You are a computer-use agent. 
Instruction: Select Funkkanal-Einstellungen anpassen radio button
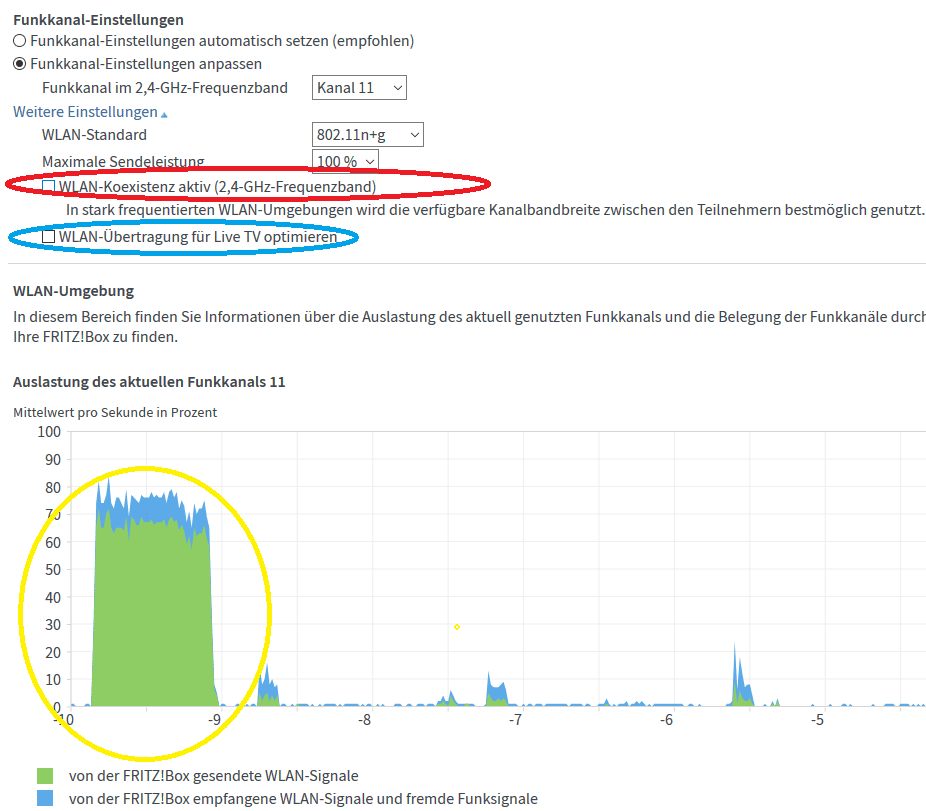19,64
